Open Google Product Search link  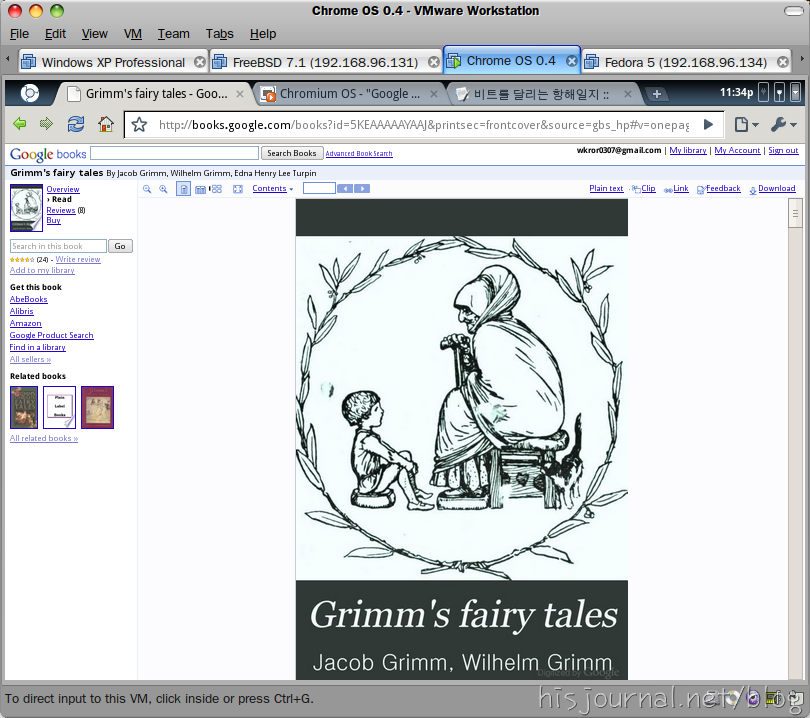[52, 335]
